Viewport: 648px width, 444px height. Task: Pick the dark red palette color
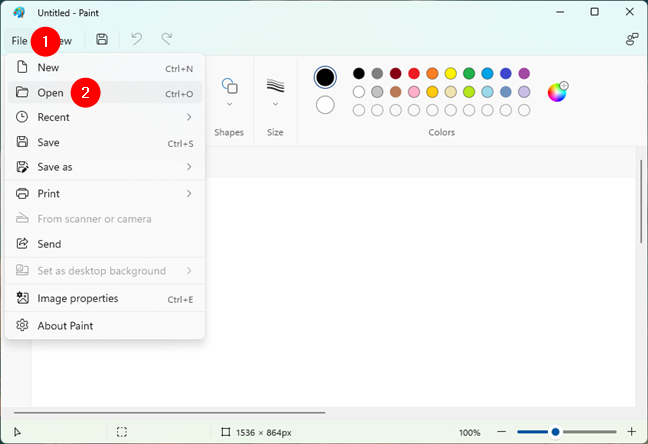tap(395, 74)
